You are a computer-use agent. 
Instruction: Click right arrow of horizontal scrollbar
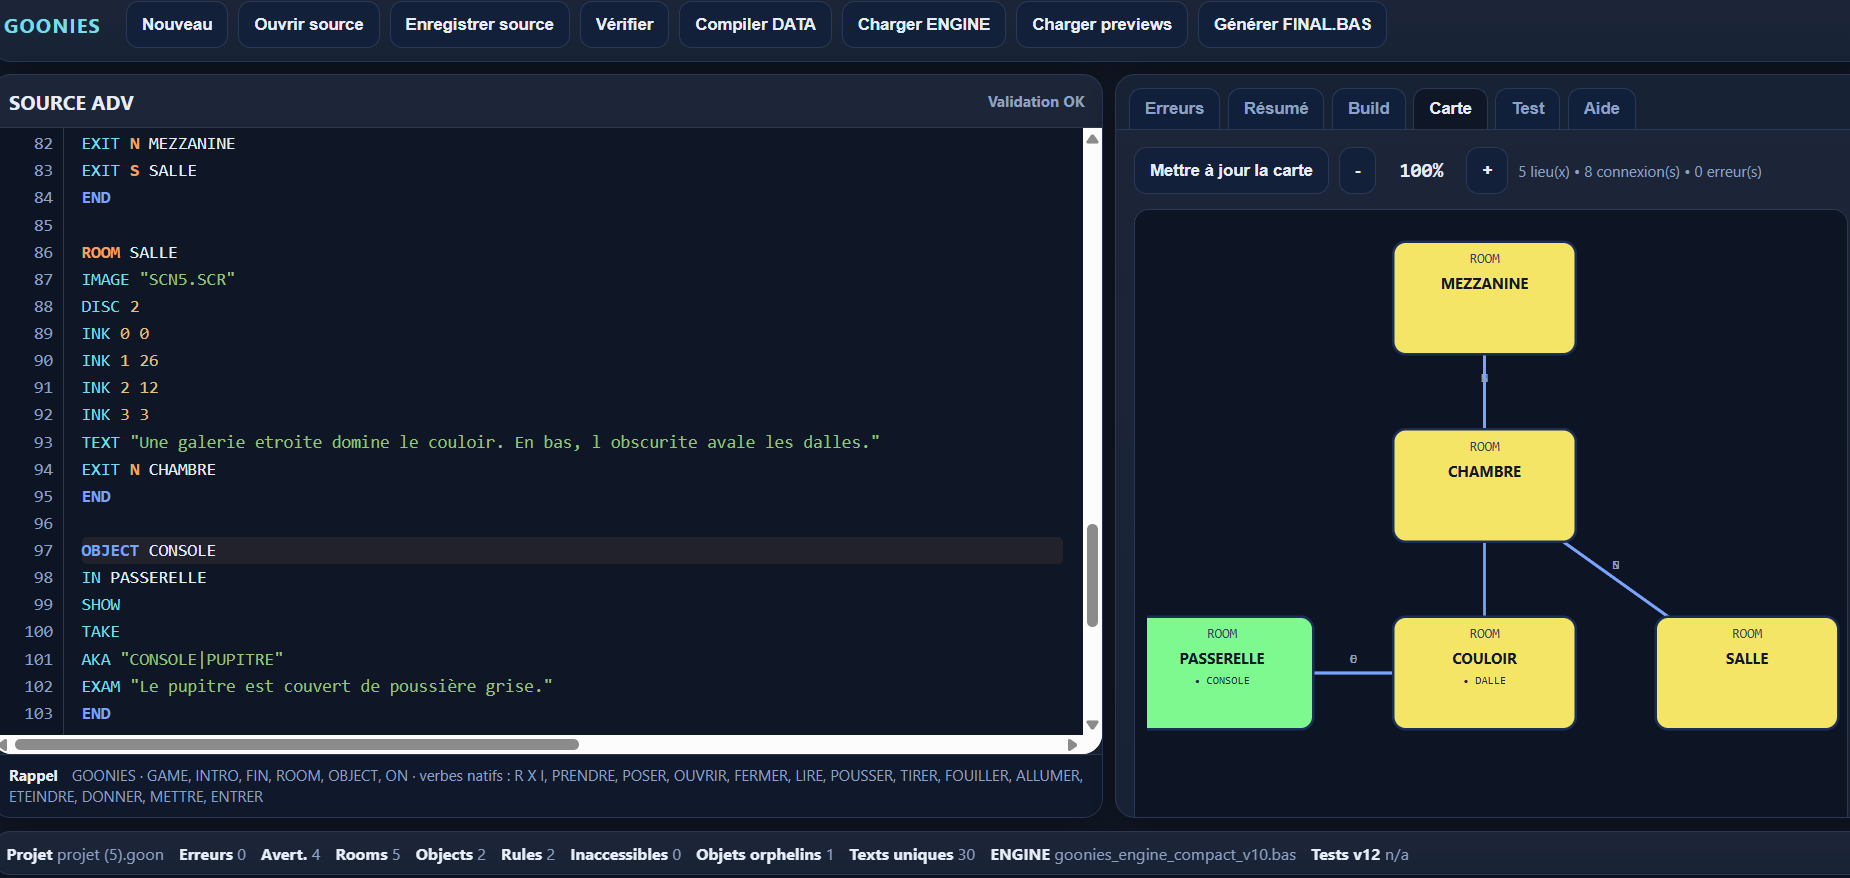coord(1072,744)
